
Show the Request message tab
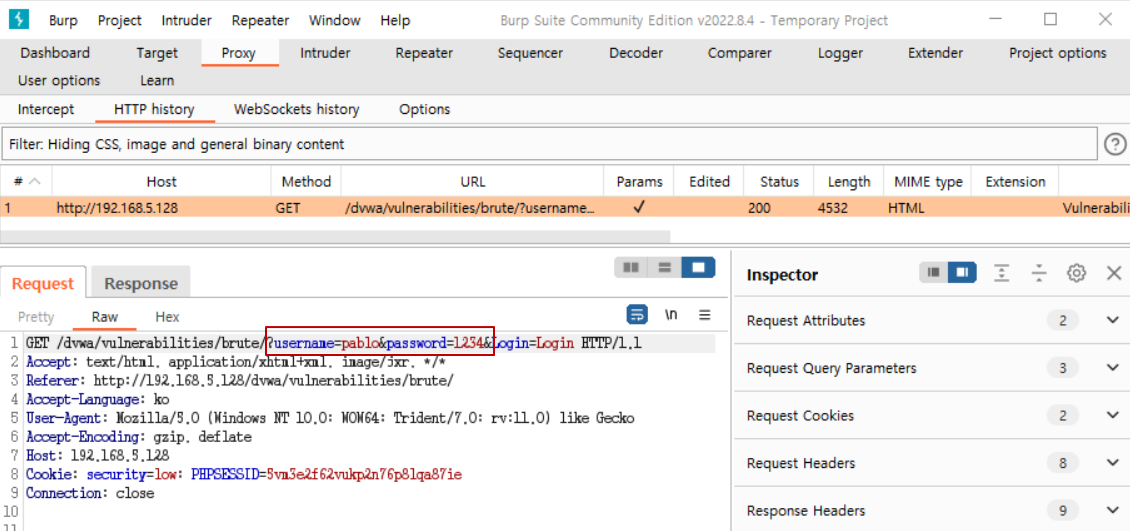[x=43, y=283]
